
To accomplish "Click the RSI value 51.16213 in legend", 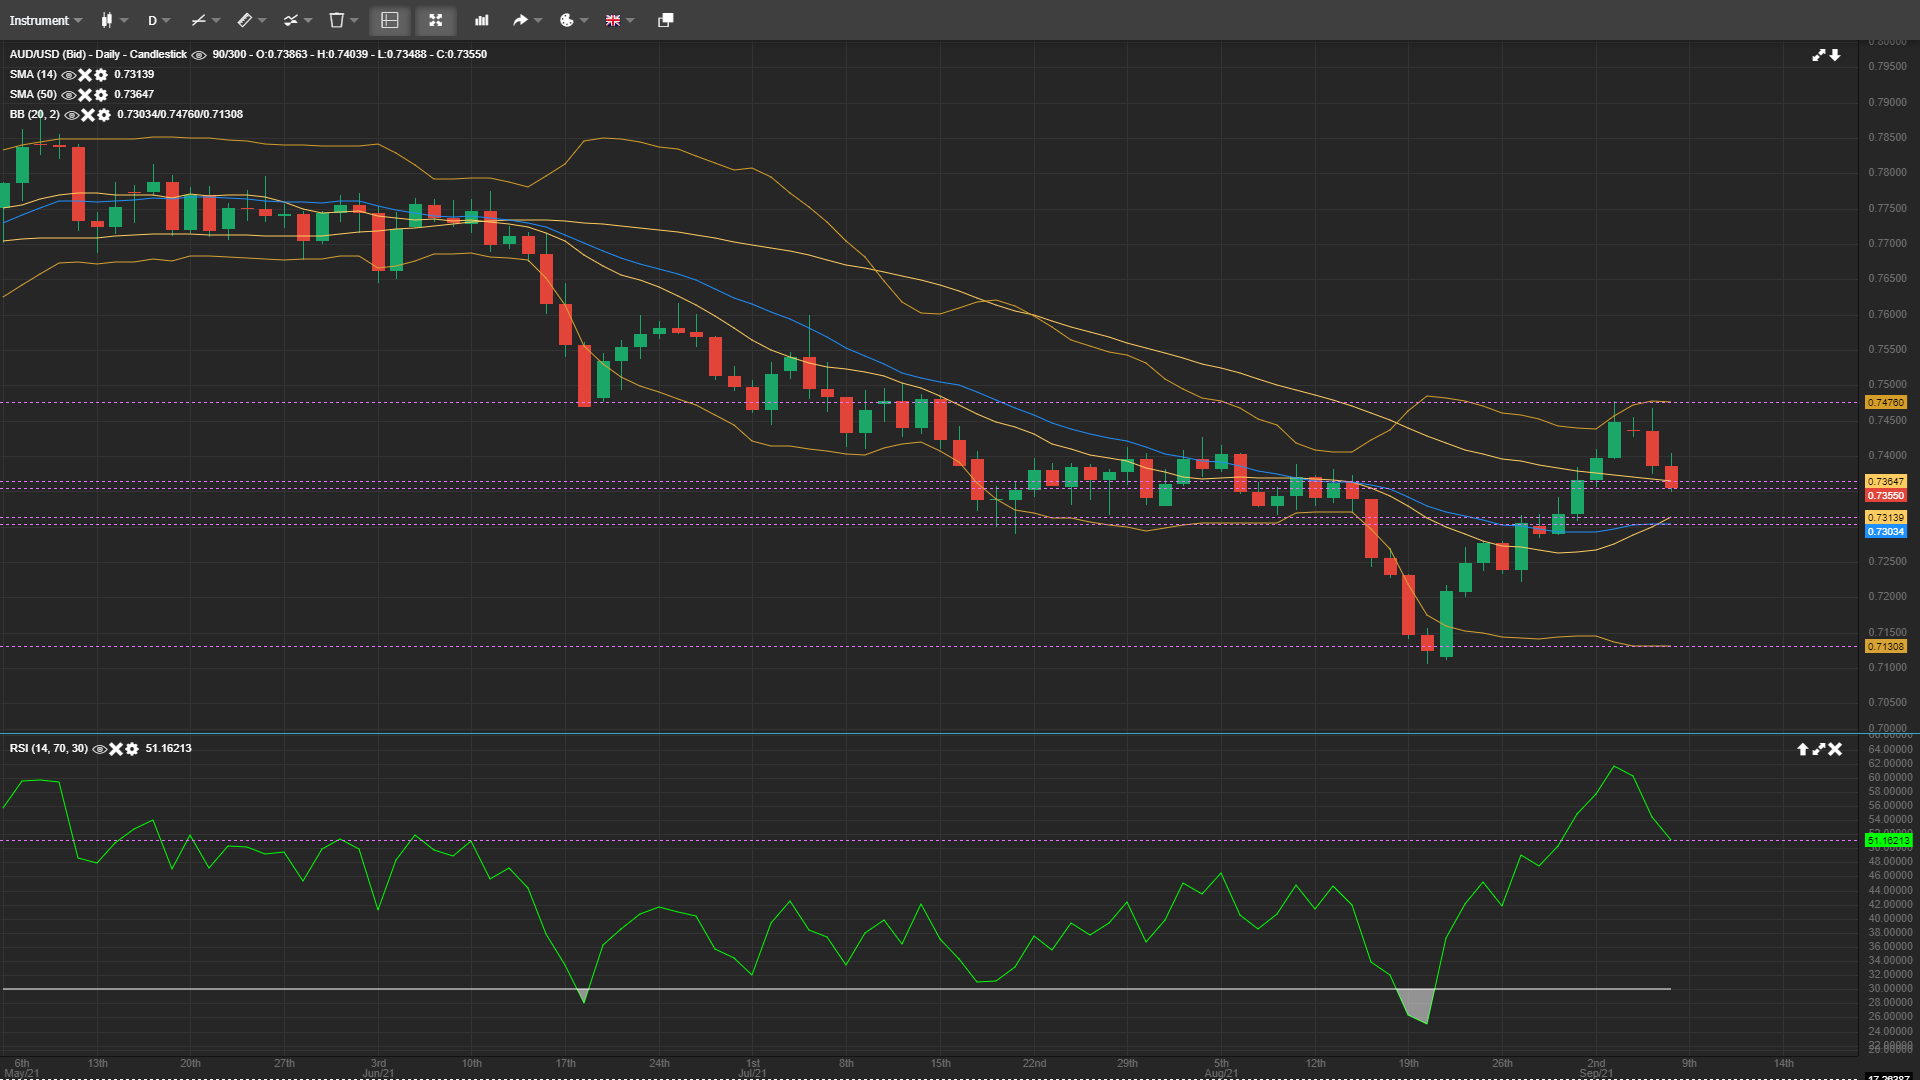I will pyautogui.click(x=168, y=748).
